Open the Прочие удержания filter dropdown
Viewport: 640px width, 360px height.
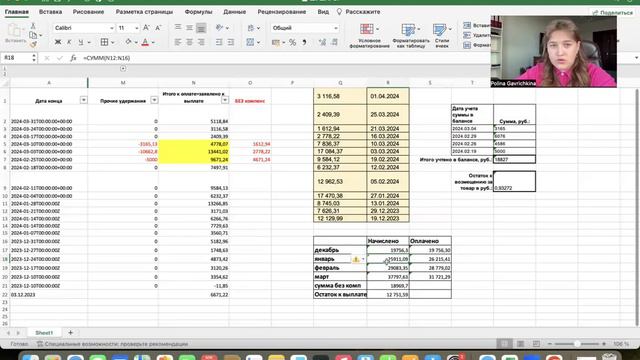click(x=154, y=100)
